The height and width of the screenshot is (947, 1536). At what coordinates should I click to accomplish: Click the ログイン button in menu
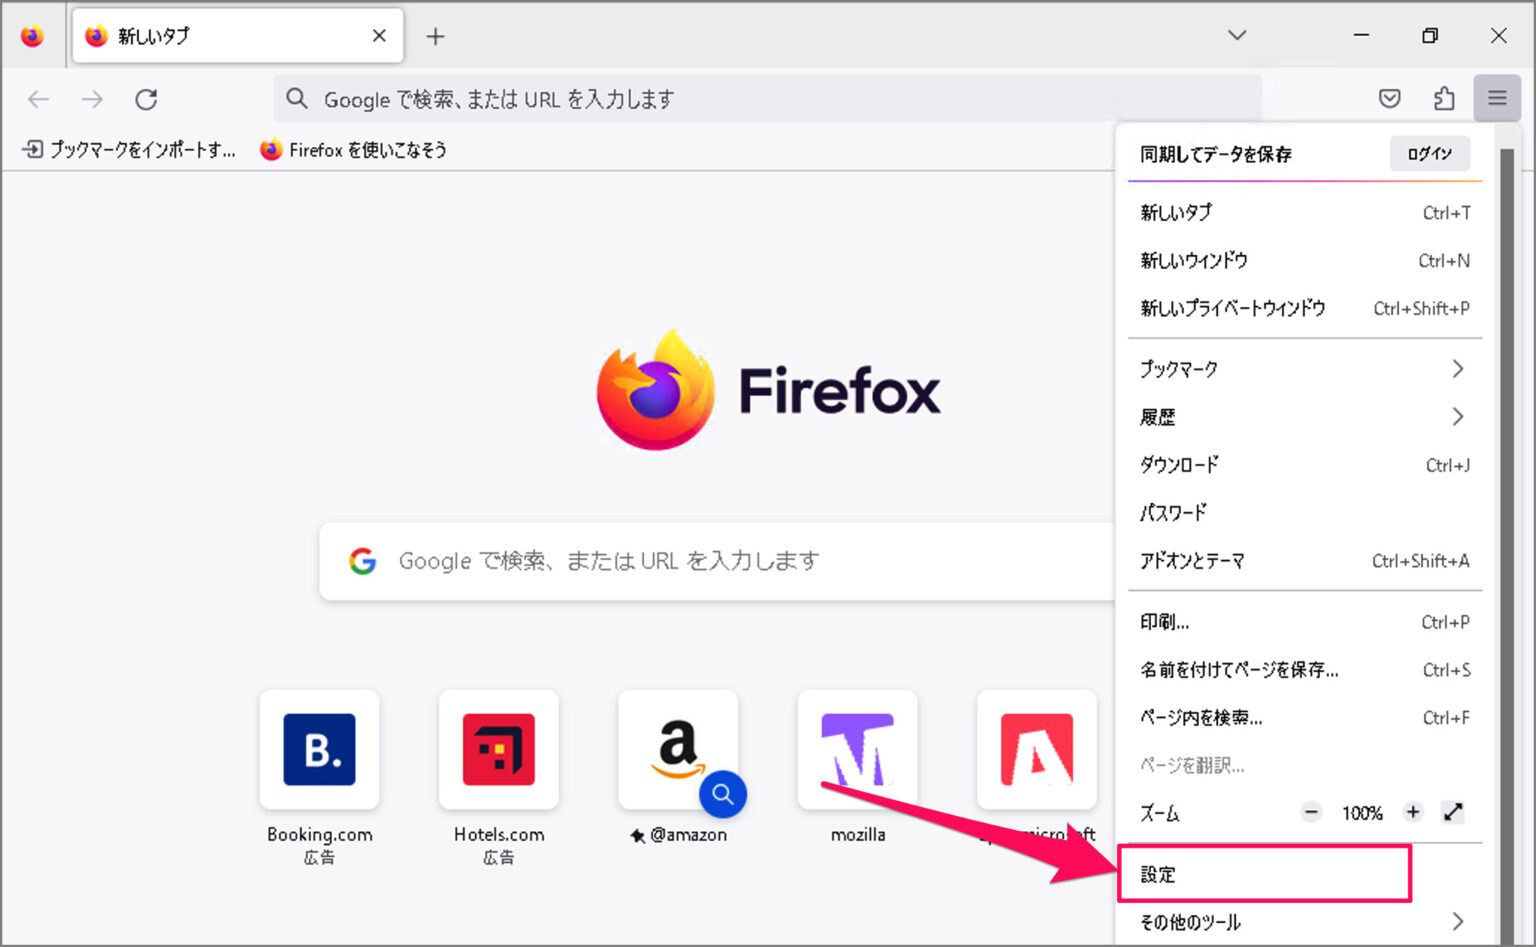click(x=1429, y=154)
